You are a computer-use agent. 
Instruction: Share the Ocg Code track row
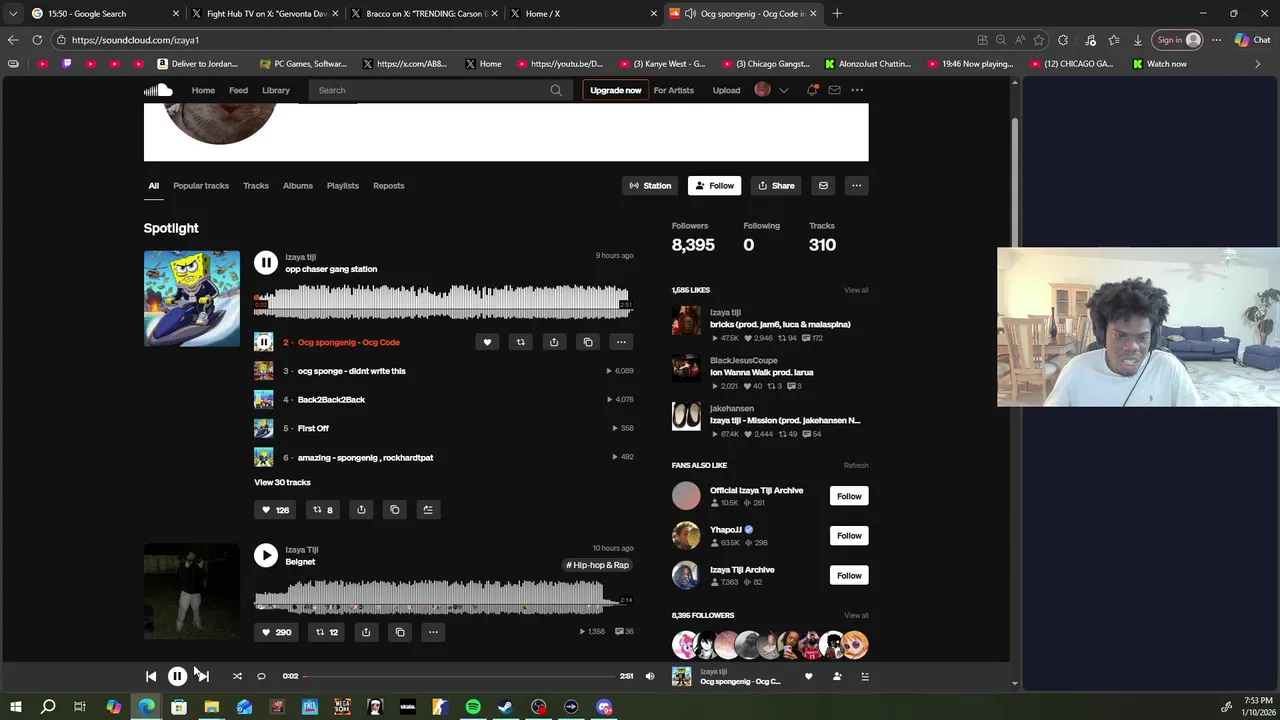pyautogui.click(x=554, y=342)
